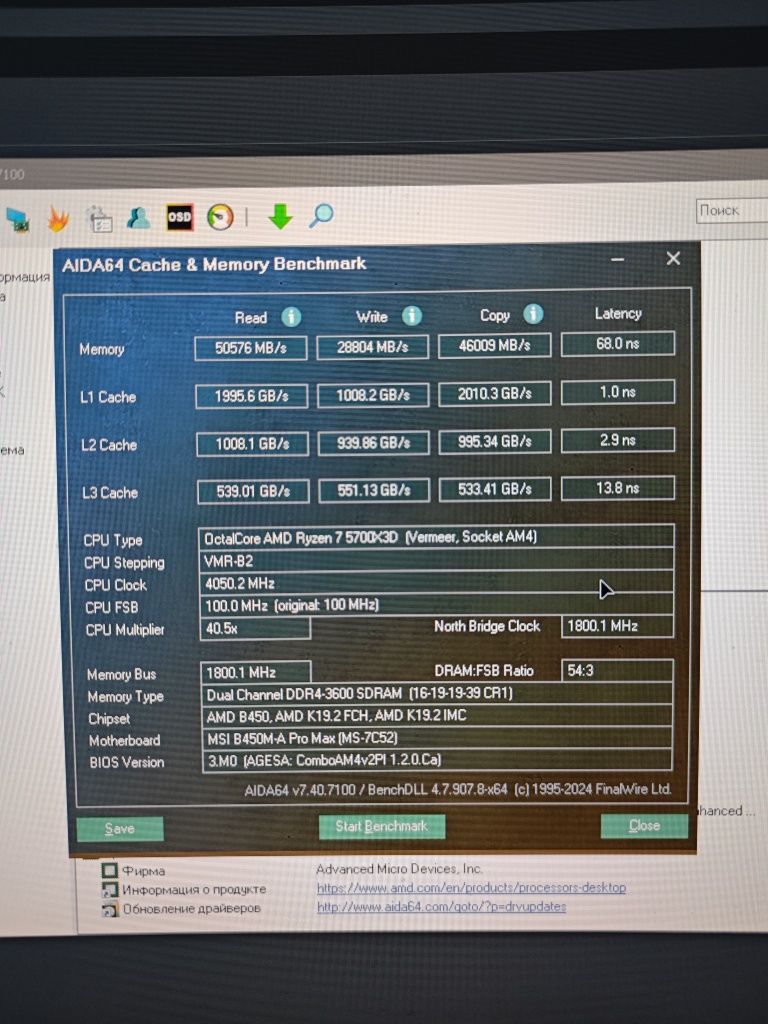Show info for Read column
Image resolution: width=768 pixels, height=1024 pixels.
pos(291,317)
